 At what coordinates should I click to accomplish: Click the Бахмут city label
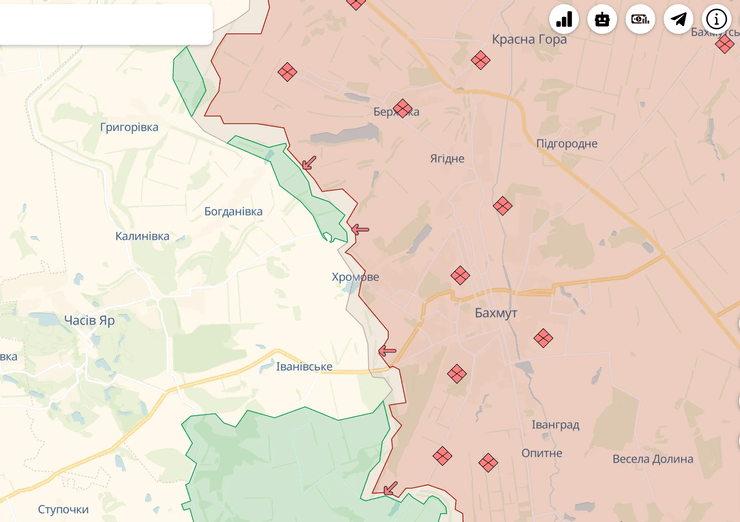496,313
